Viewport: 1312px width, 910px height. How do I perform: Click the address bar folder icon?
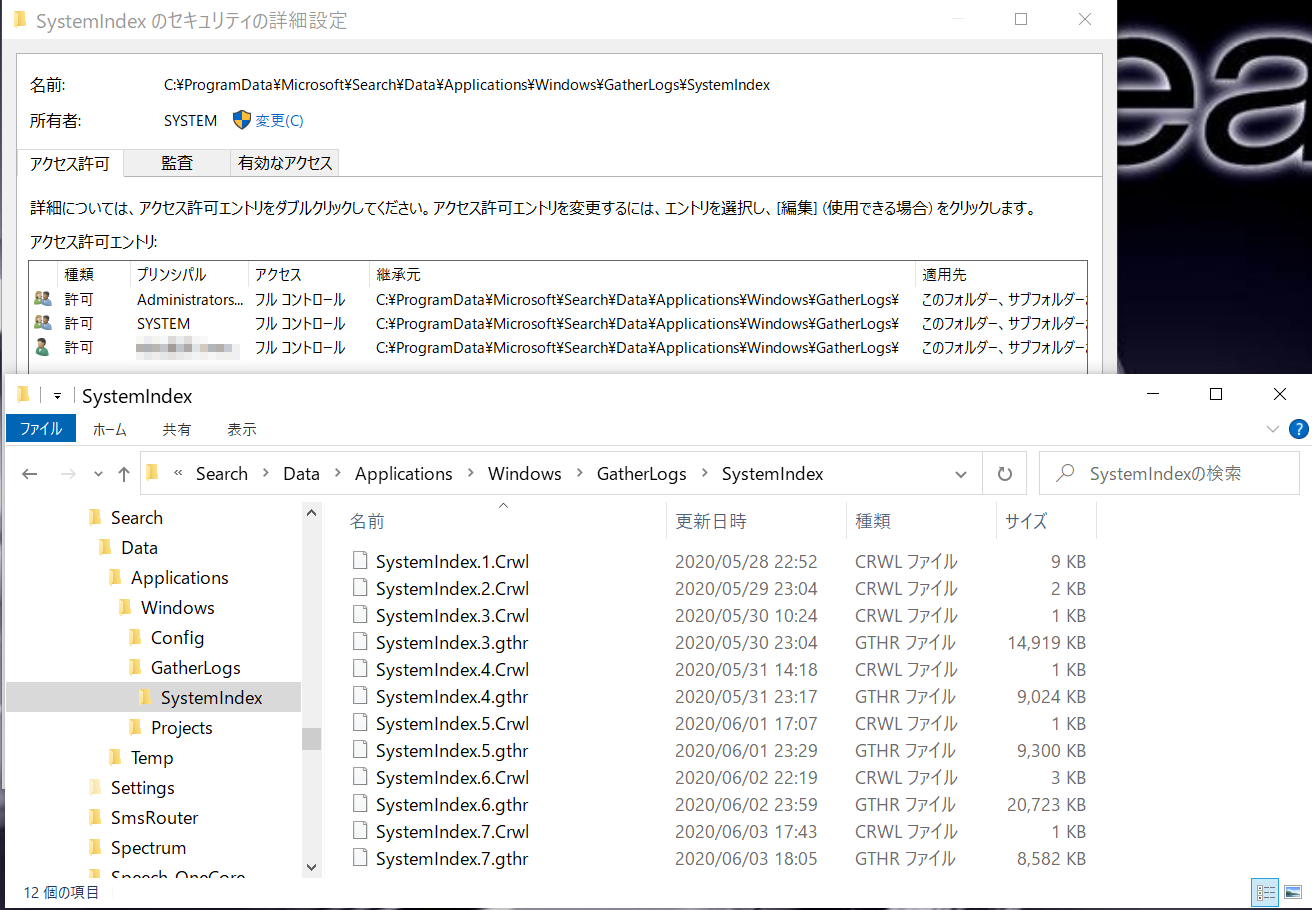152,473
